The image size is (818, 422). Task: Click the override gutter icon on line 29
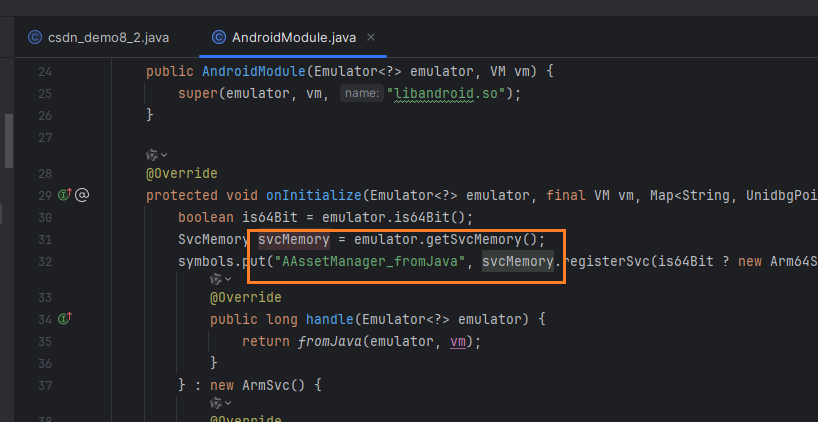point(65,195)
